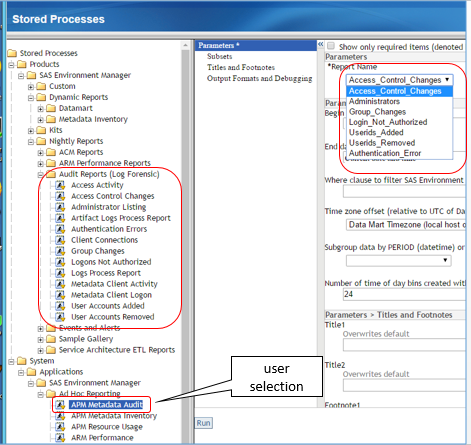Enable Show only required items checkbox
This screenshot has width=471, height=445.
pos(331,46)
